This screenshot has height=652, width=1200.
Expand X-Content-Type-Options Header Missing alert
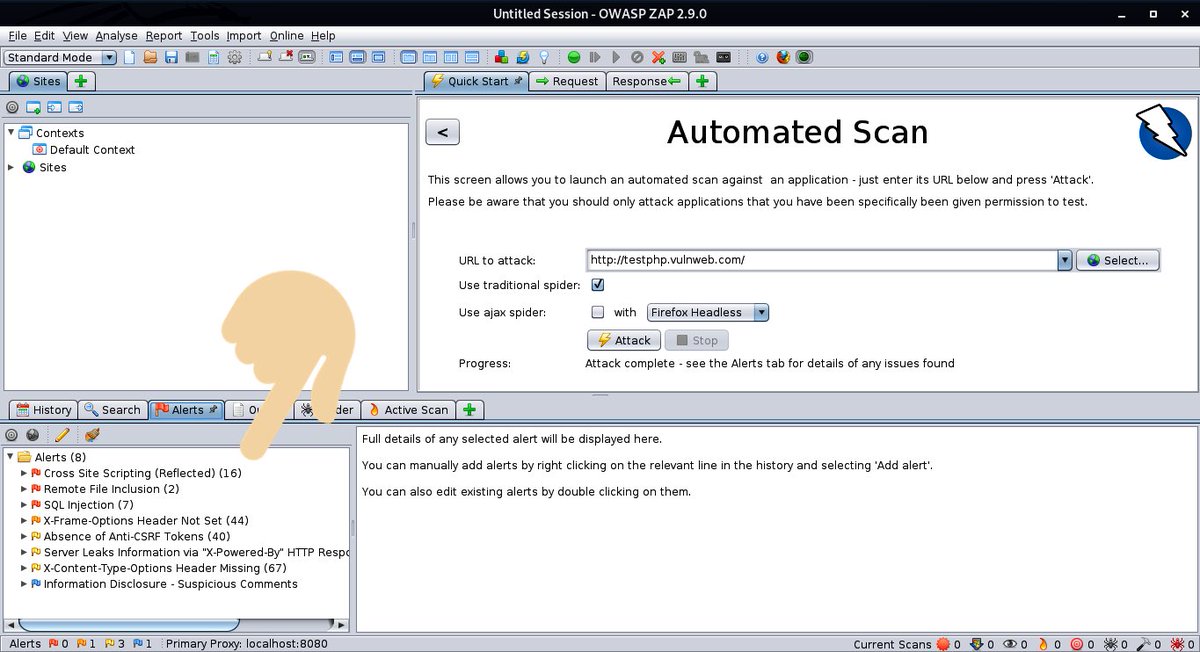[24, 568]
